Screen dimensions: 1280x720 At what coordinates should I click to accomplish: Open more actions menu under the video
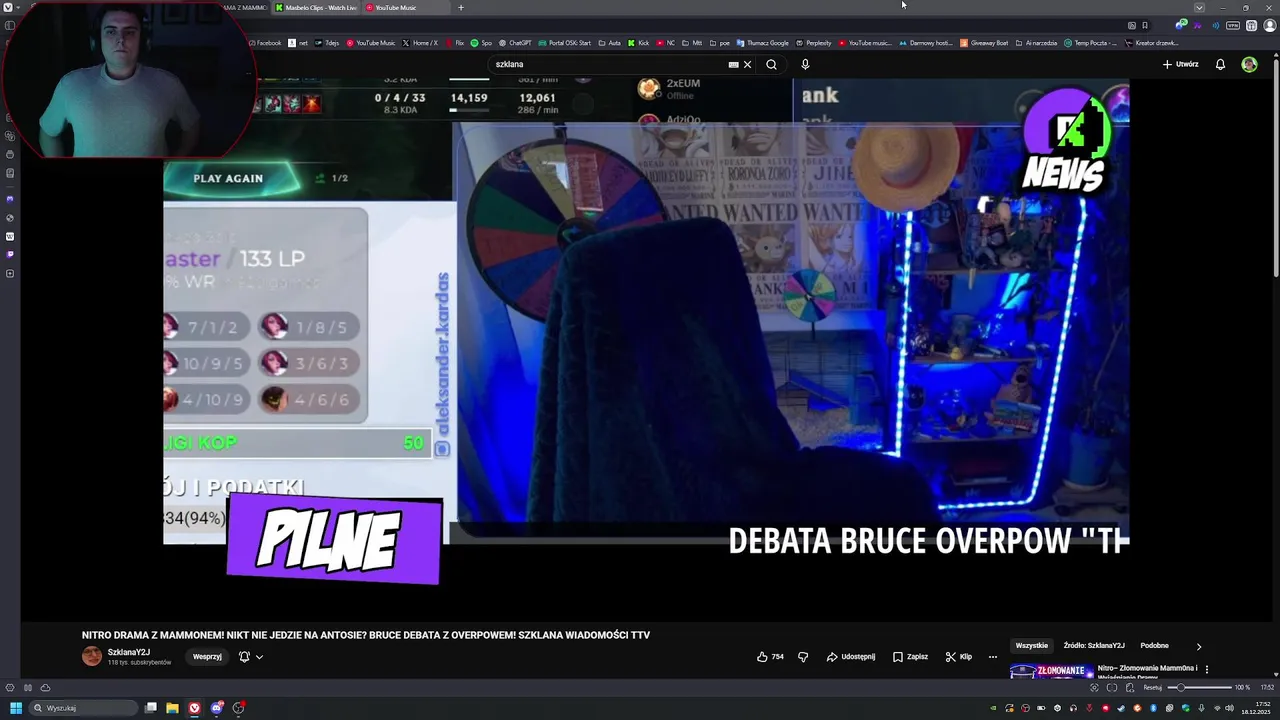click(x=992, y=657)
